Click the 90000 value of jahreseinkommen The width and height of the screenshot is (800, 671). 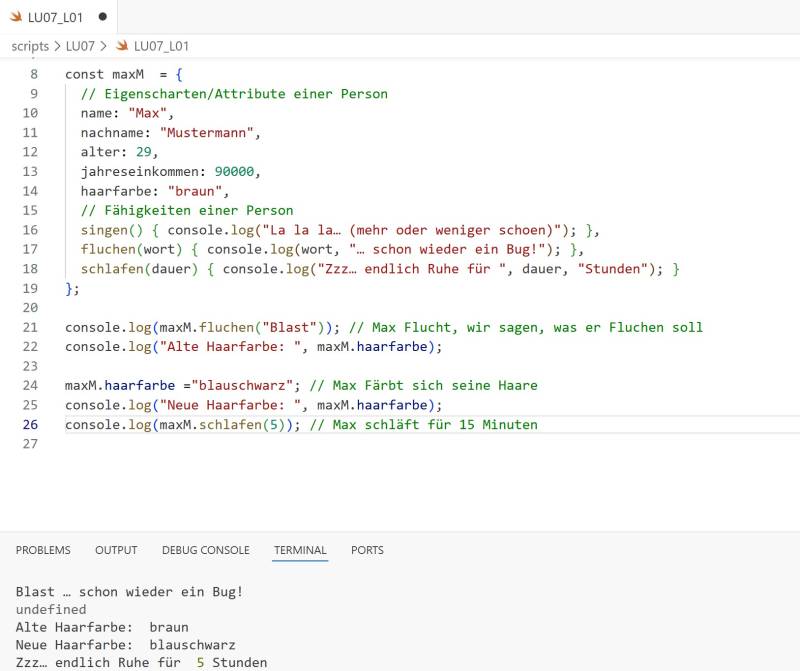234,172
